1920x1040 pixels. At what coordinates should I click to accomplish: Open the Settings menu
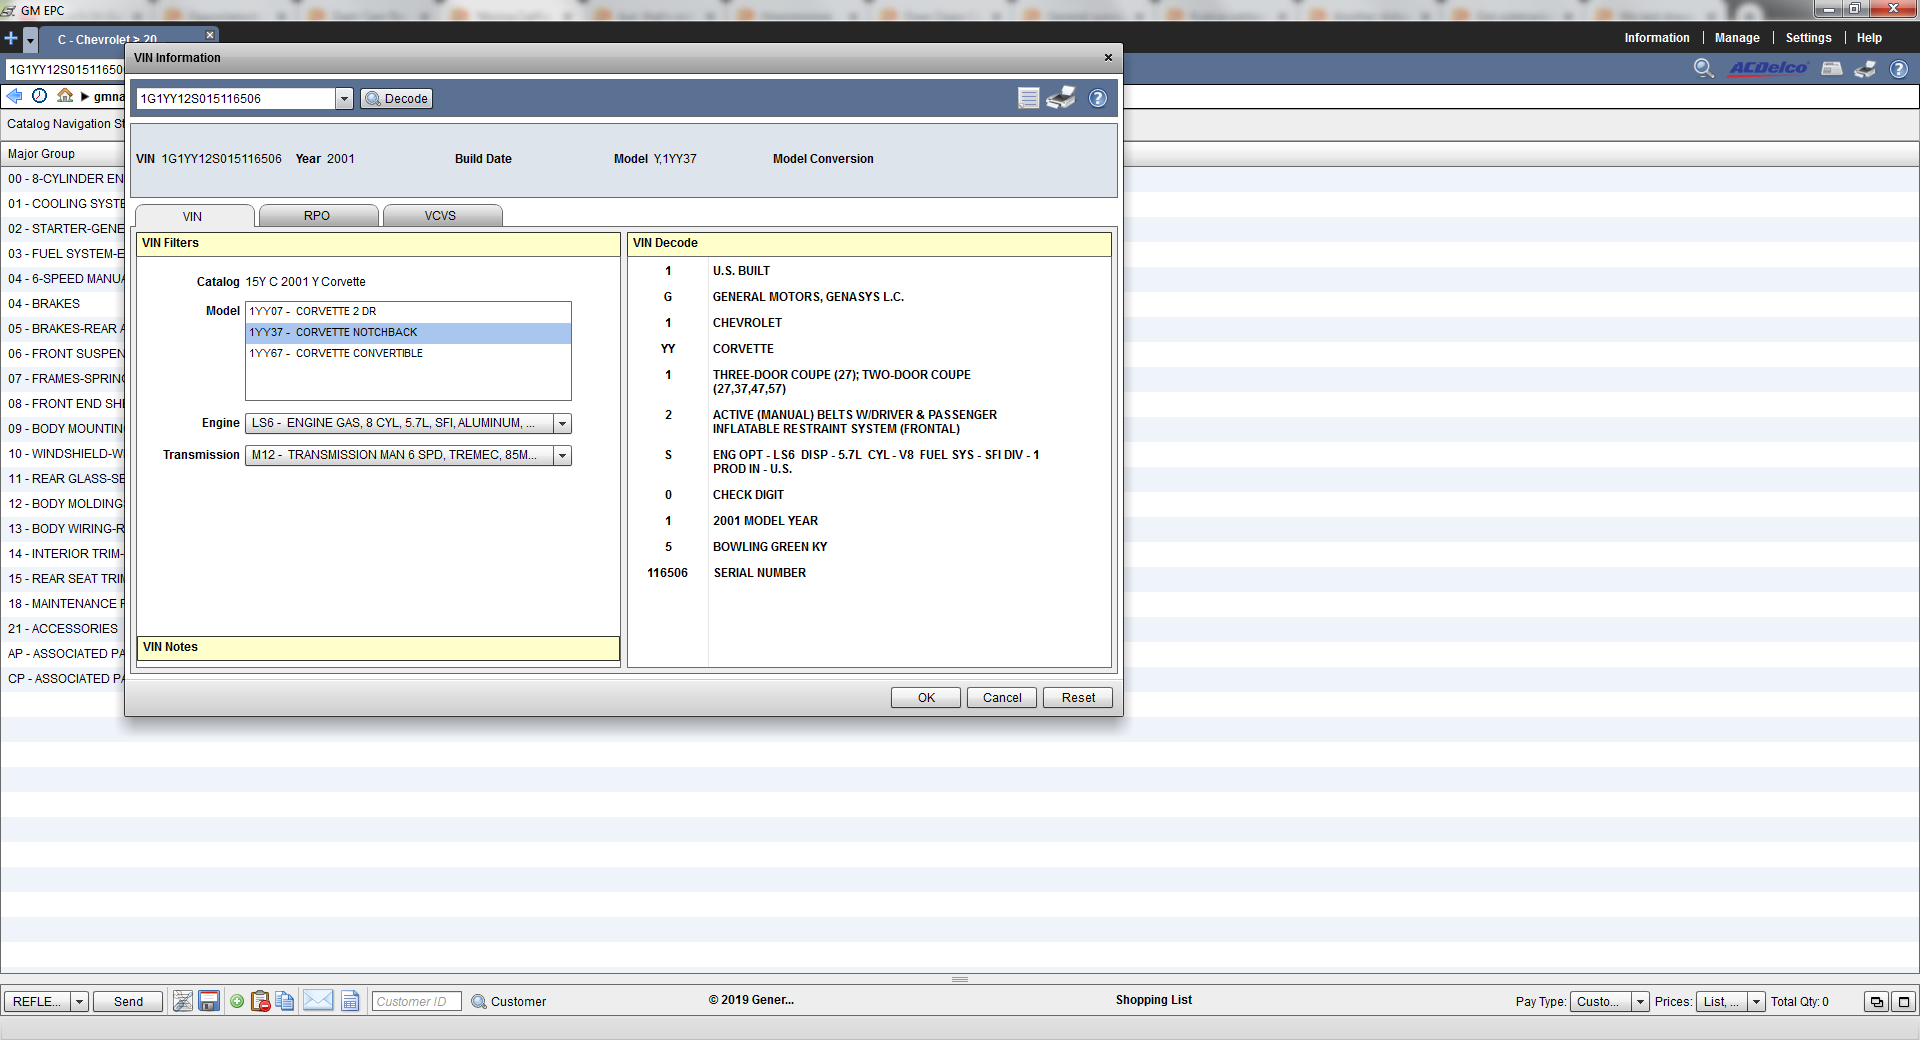[x=1808, y=38]
